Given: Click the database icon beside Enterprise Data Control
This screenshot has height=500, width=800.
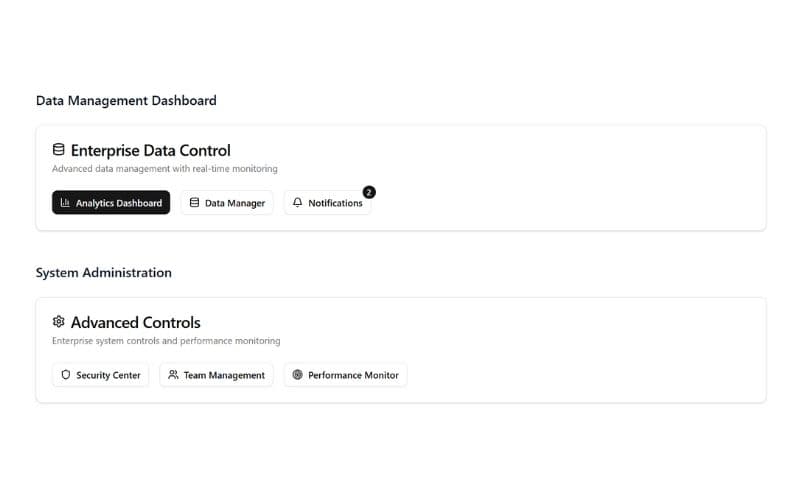Looking at the screenshot, I should click(58, 150).
